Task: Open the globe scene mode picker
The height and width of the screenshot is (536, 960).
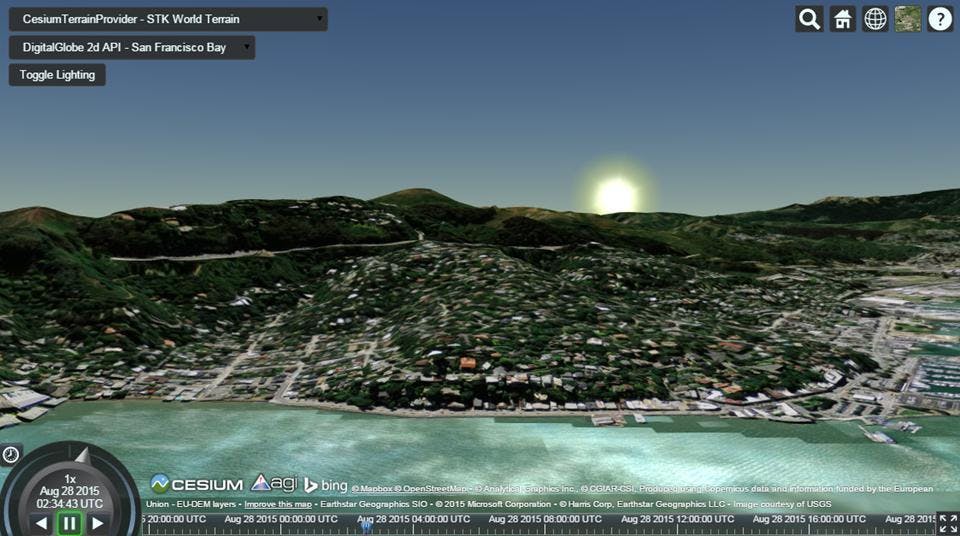Action: pyautogui.click(x=875, y=19)
